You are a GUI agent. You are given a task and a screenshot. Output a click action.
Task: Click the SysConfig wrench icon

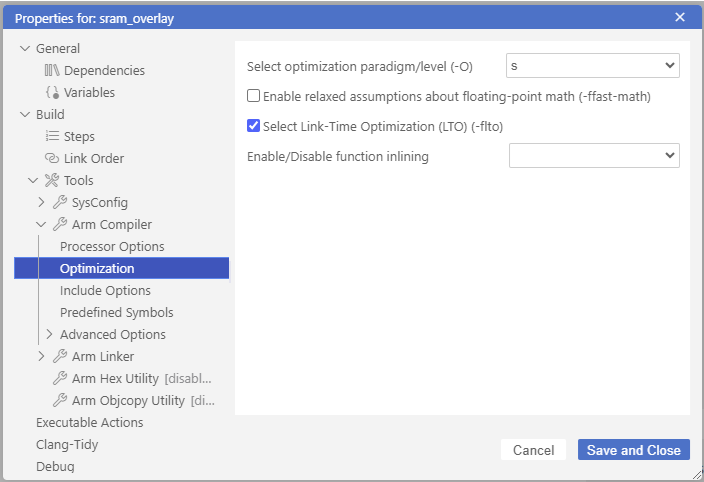[x=60, y=202]
